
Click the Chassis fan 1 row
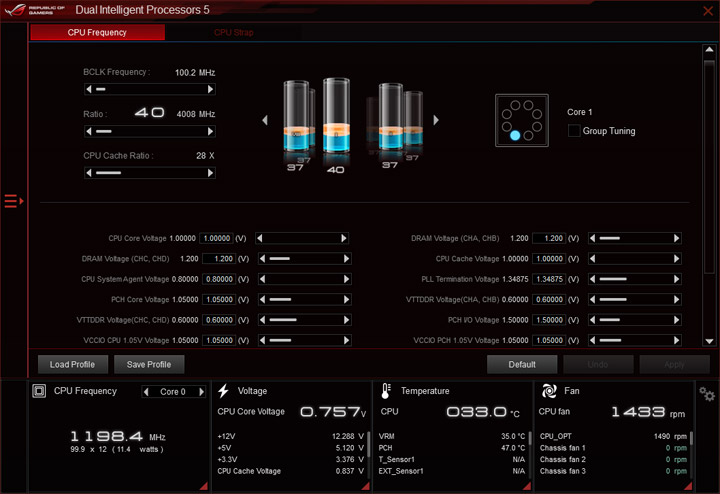[613, 448]
